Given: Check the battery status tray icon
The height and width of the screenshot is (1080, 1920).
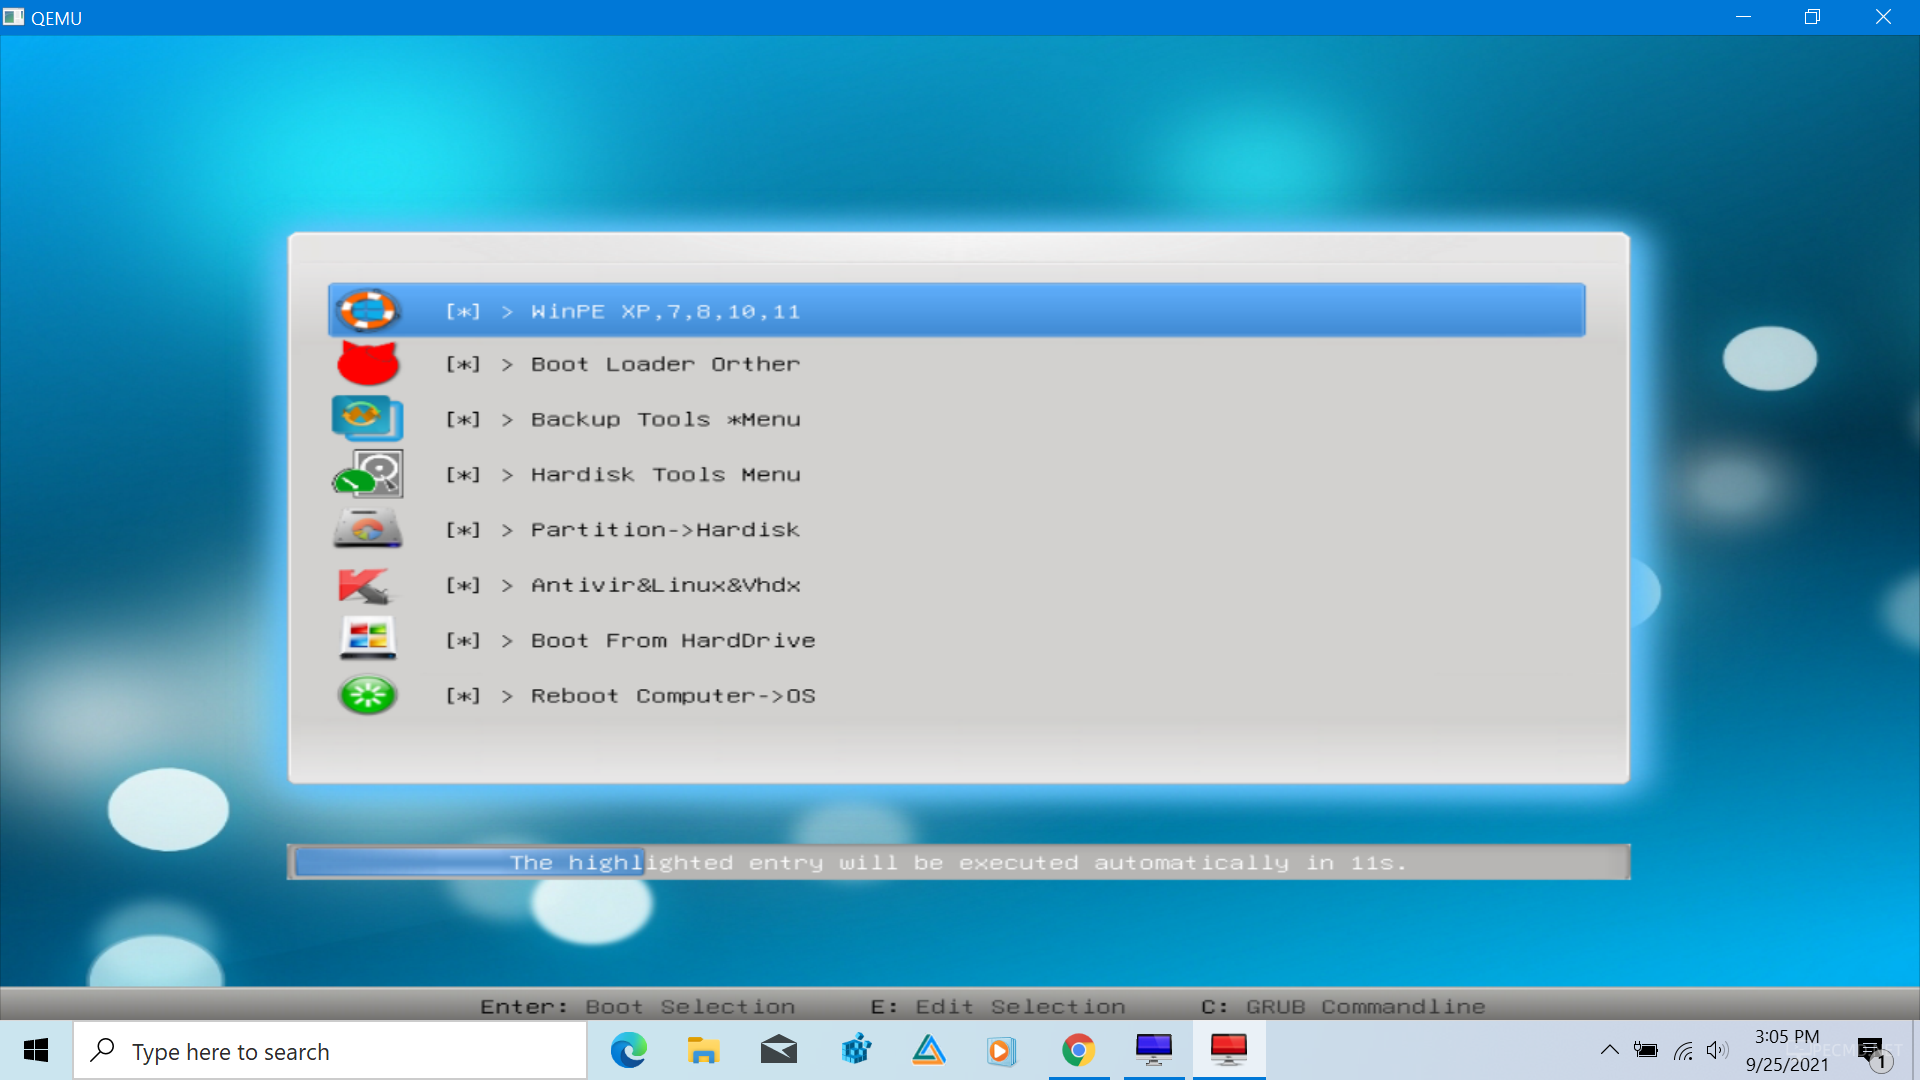Looking at the screenshot, I should tap(1646, 1050).
